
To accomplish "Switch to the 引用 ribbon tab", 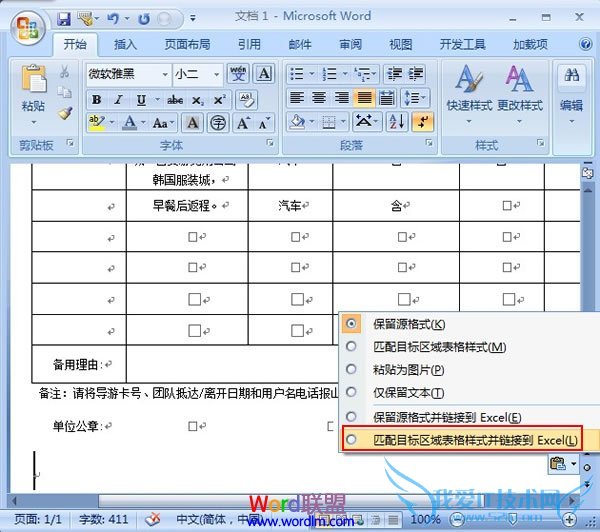I will pyautogui.click(x=249, y=44).
